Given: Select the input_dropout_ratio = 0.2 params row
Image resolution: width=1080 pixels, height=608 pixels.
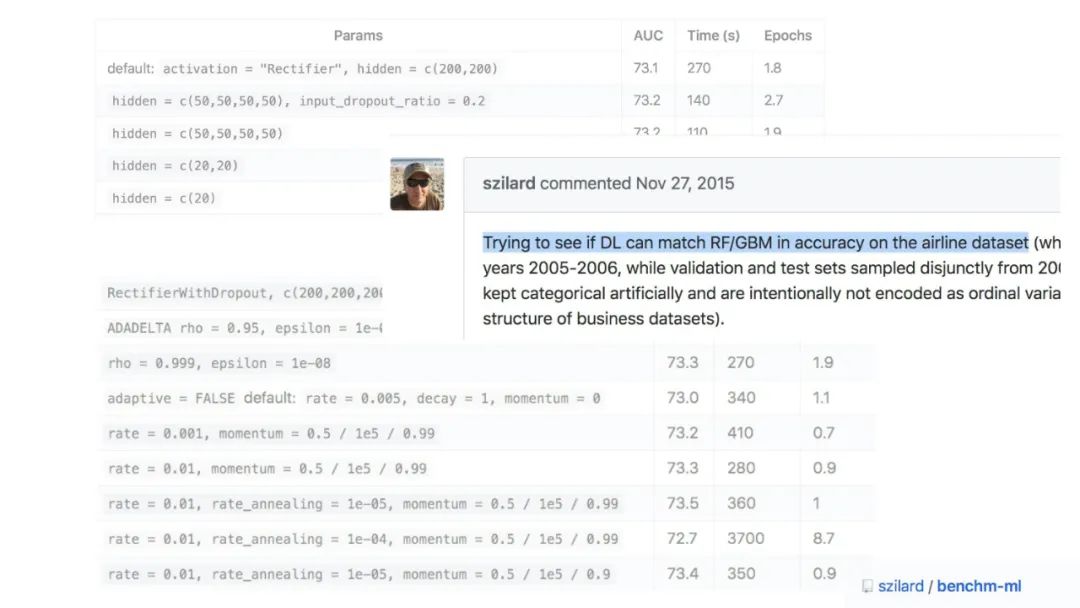Looking at the screenshot, I should (x=299, y=101).
